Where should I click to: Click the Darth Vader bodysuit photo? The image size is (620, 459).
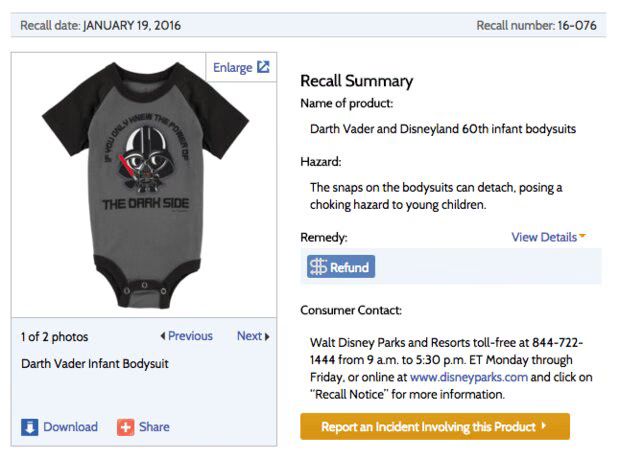pyautogui.click(x=145, y=185)
